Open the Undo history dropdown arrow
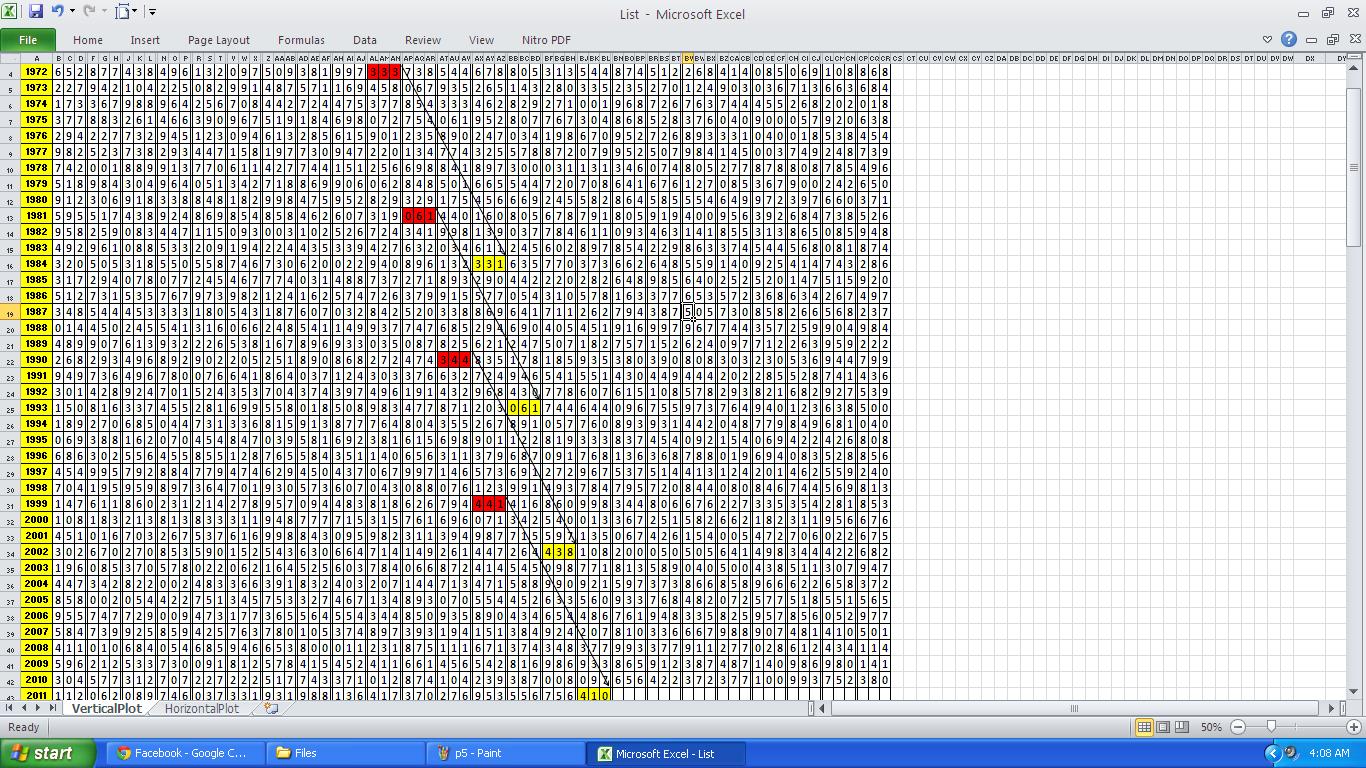Viewport: 1366px width, 768px height. [x=72, y=9]
